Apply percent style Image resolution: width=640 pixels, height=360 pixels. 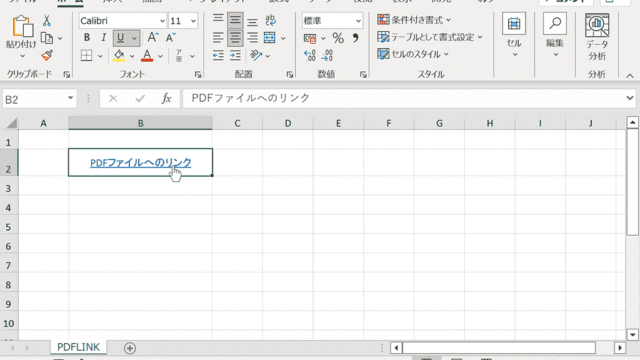coord(338,38)
